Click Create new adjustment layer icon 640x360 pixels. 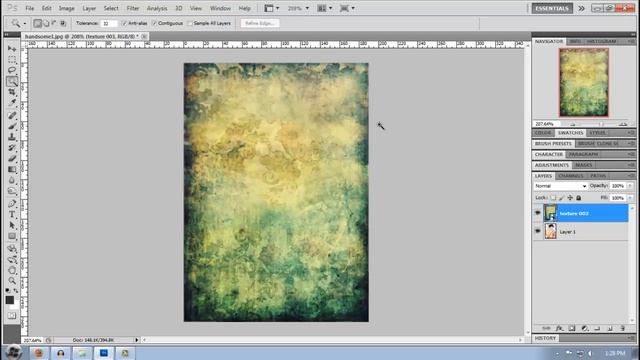[x=584, y=329]
